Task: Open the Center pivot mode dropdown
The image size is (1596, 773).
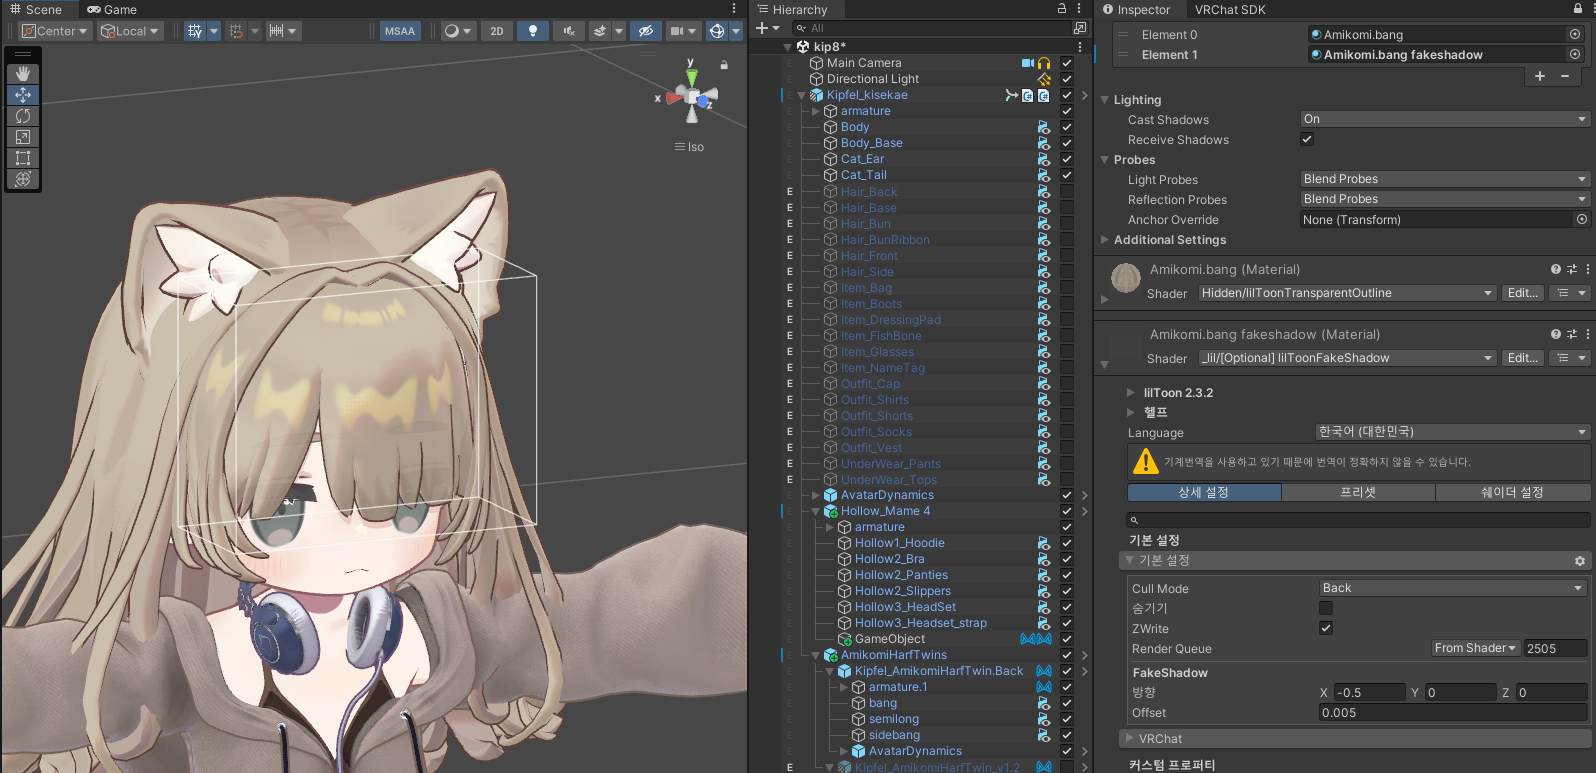Action: 55,31
